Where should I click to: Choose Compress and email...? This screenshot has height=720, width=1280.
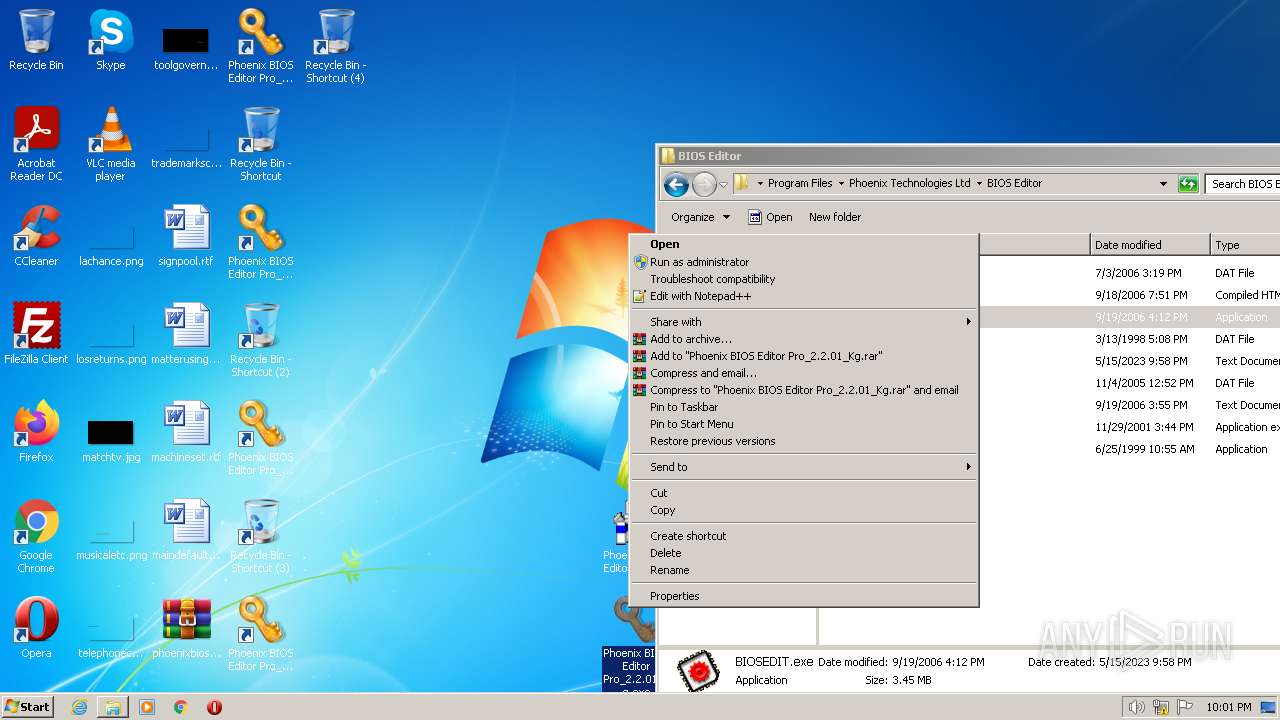pos(804,373)
